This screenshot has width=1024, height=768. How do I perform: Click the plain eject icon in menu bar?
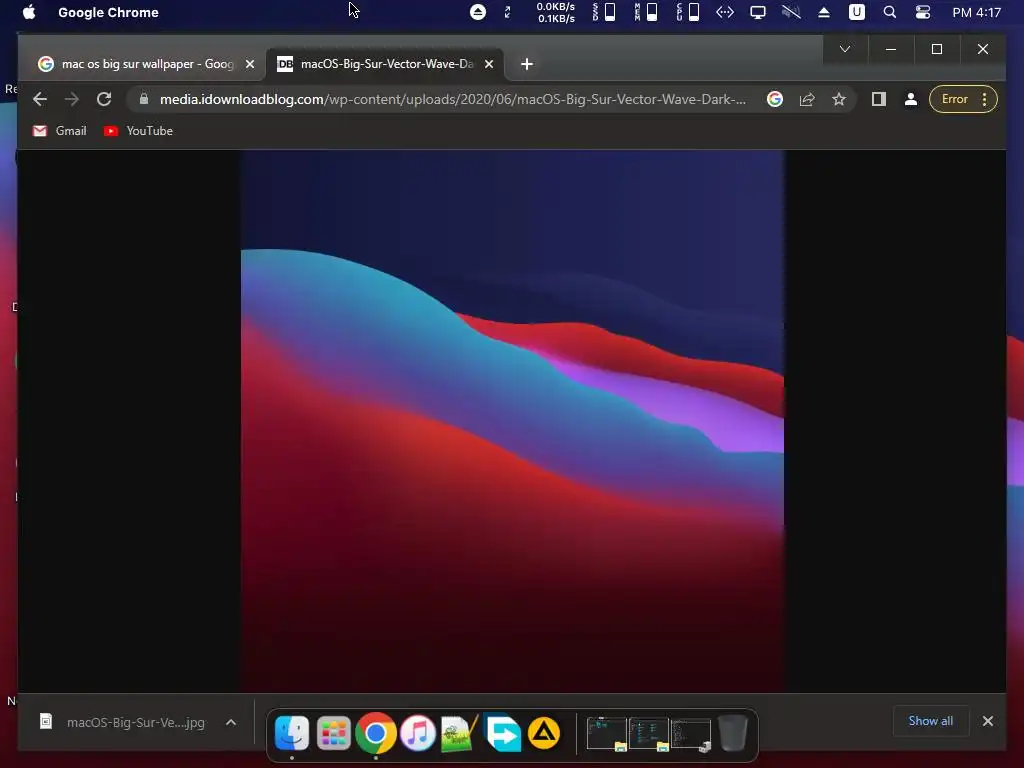coord(824,12)
